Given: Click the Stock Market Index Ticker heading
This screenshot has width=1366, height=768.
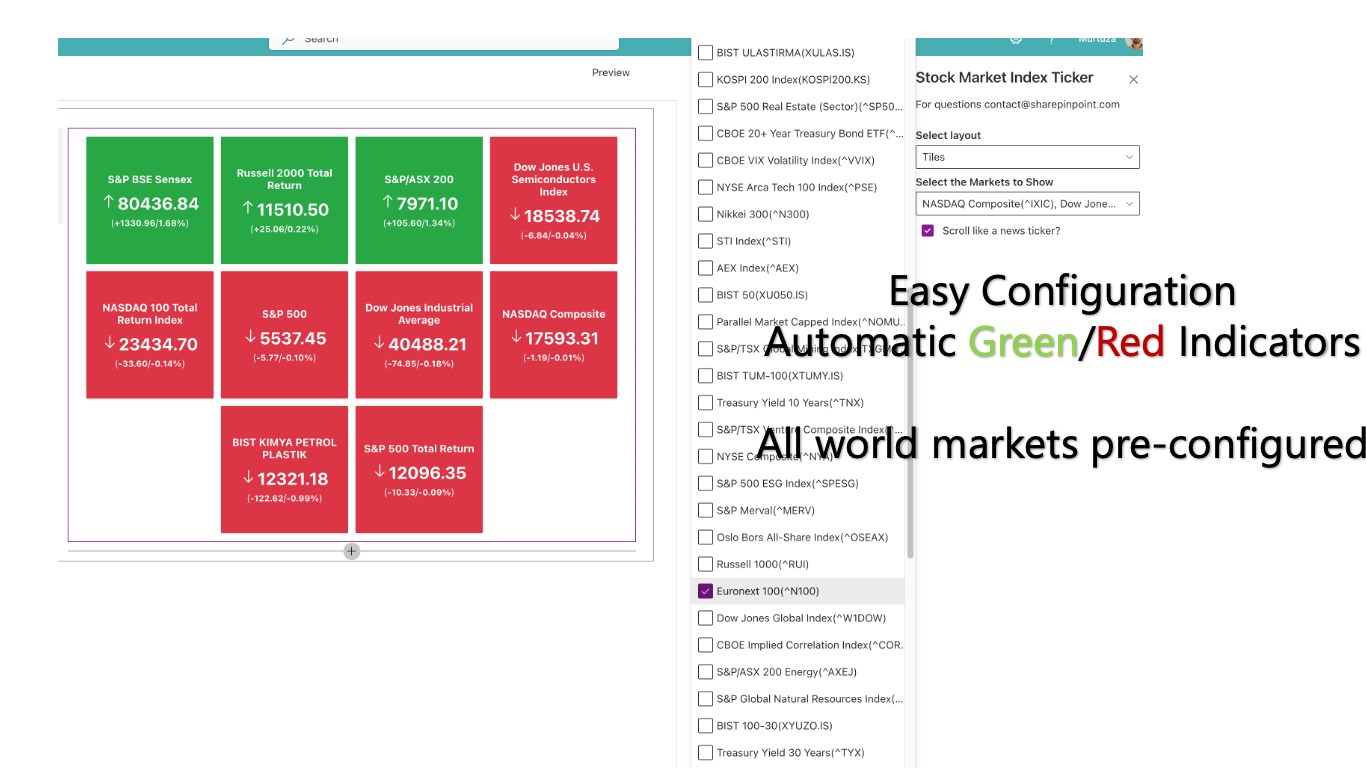Looking at the screenshot, I should point(1004,77).
